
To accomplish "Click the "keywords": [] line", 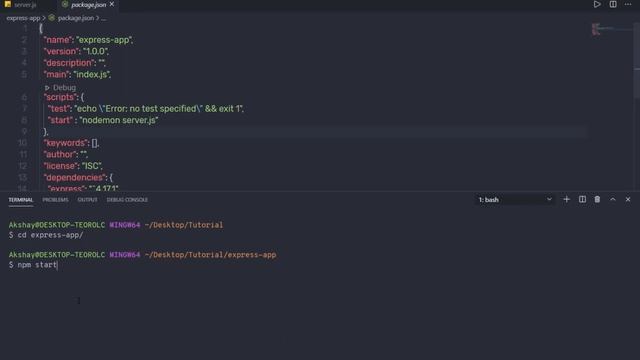I will (x=71, y=143).
